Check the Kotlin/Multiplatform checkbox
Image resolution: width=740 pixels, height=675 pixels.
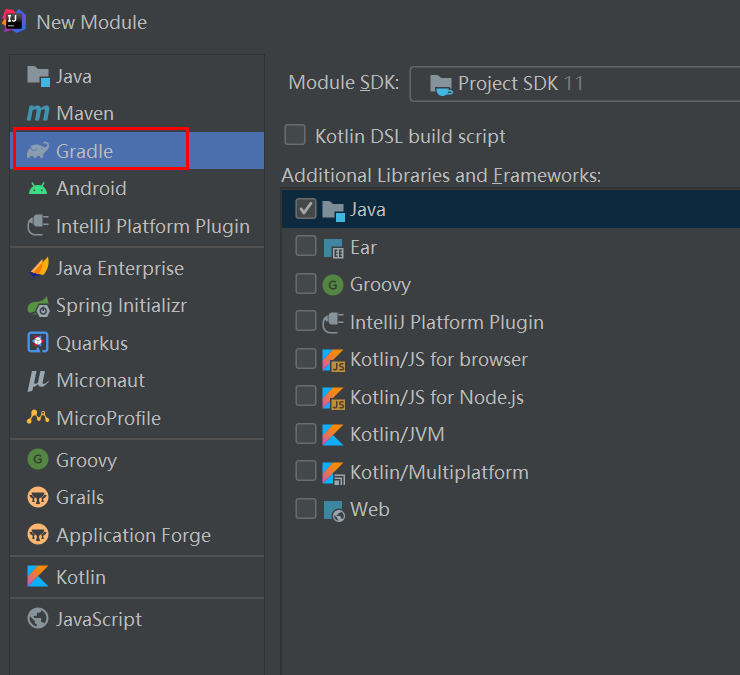pos(306,471)
